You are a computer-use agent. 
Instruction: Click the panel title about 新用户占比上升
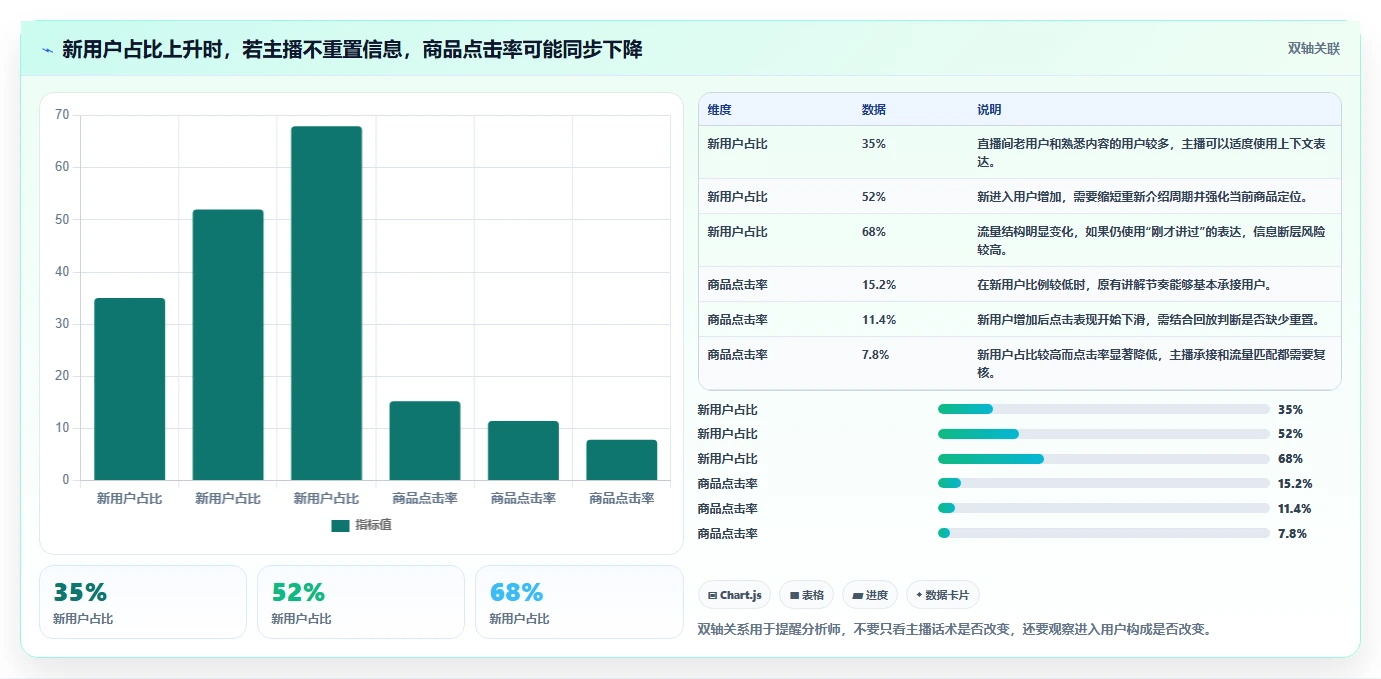pos(352,49)
